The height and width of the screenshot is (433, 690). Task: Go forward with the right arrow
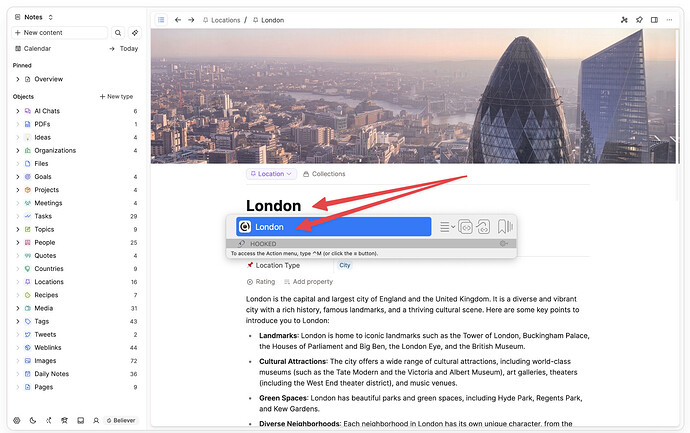click(x=191, y=19)
